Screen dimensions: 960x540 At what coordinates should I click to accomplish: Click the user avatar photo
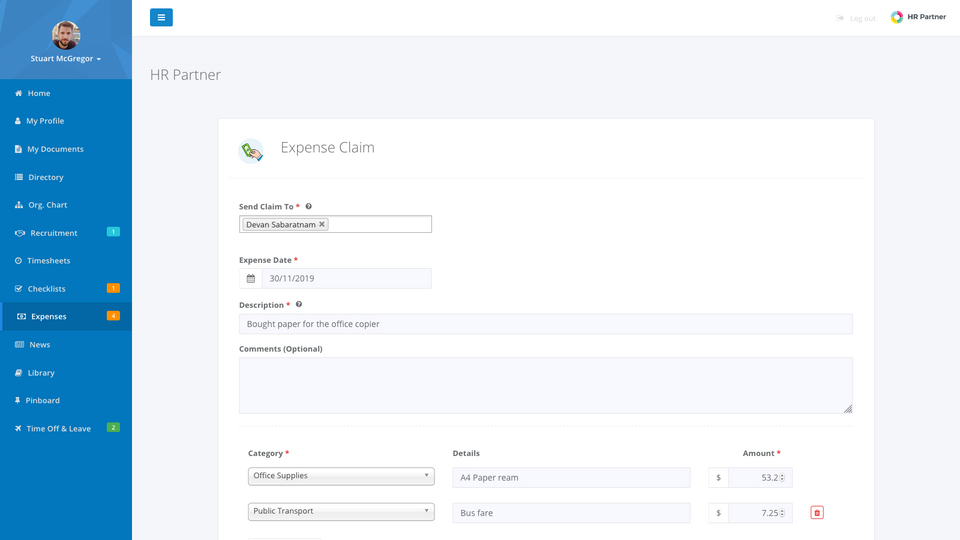(66, 35)
